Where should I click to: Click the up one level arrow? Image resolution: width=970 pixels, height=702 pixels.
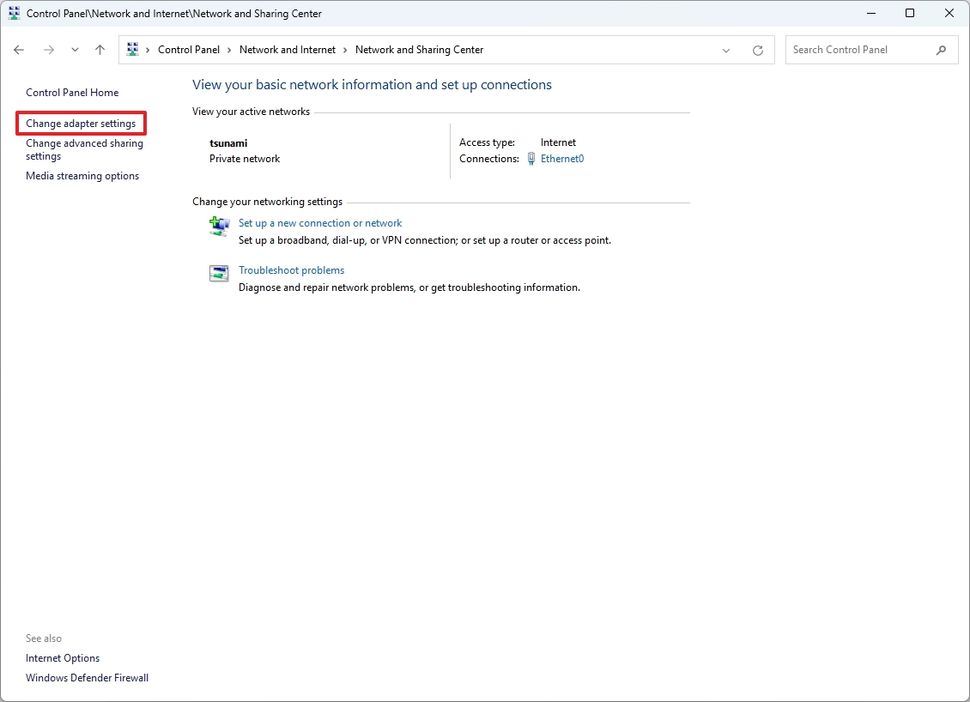pos(100,49)
